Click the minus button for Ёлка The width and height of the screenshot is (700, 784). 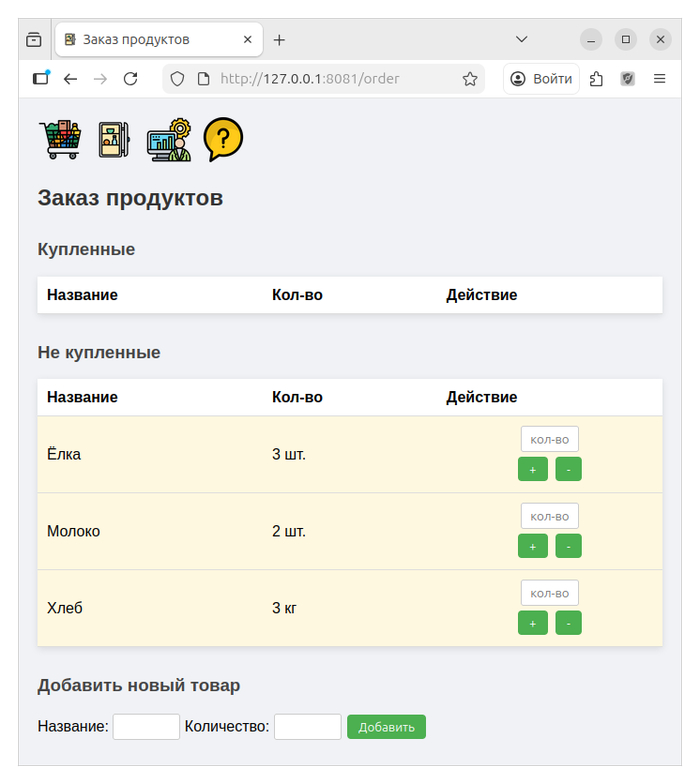568,470
